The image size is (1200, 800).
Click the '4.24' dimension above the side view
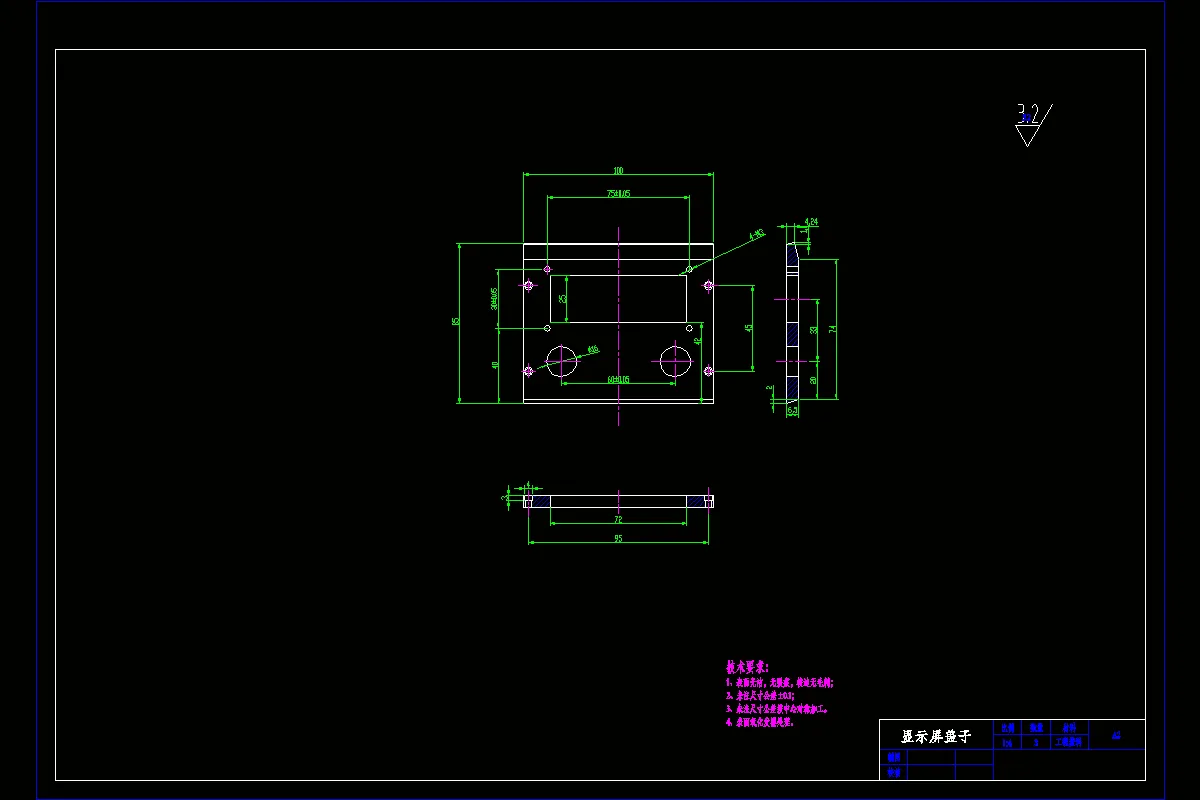[811, 221]
